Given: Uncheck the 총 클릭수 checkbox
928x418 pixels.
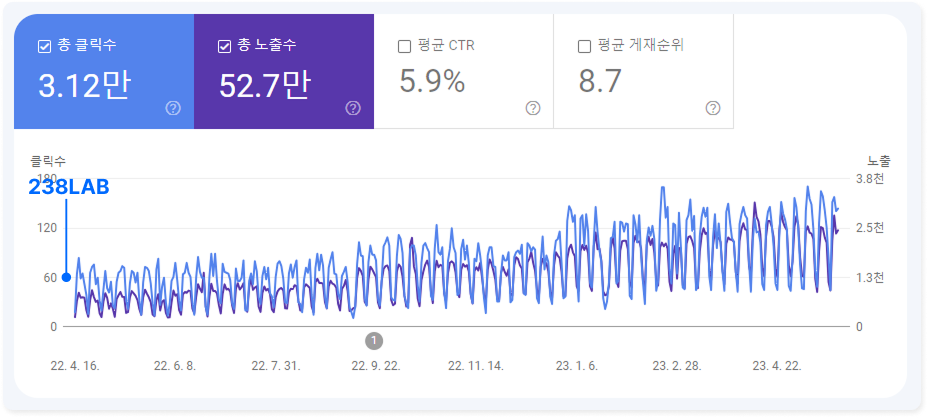Looking at the screenshot, I should click(x=44, y=46).
